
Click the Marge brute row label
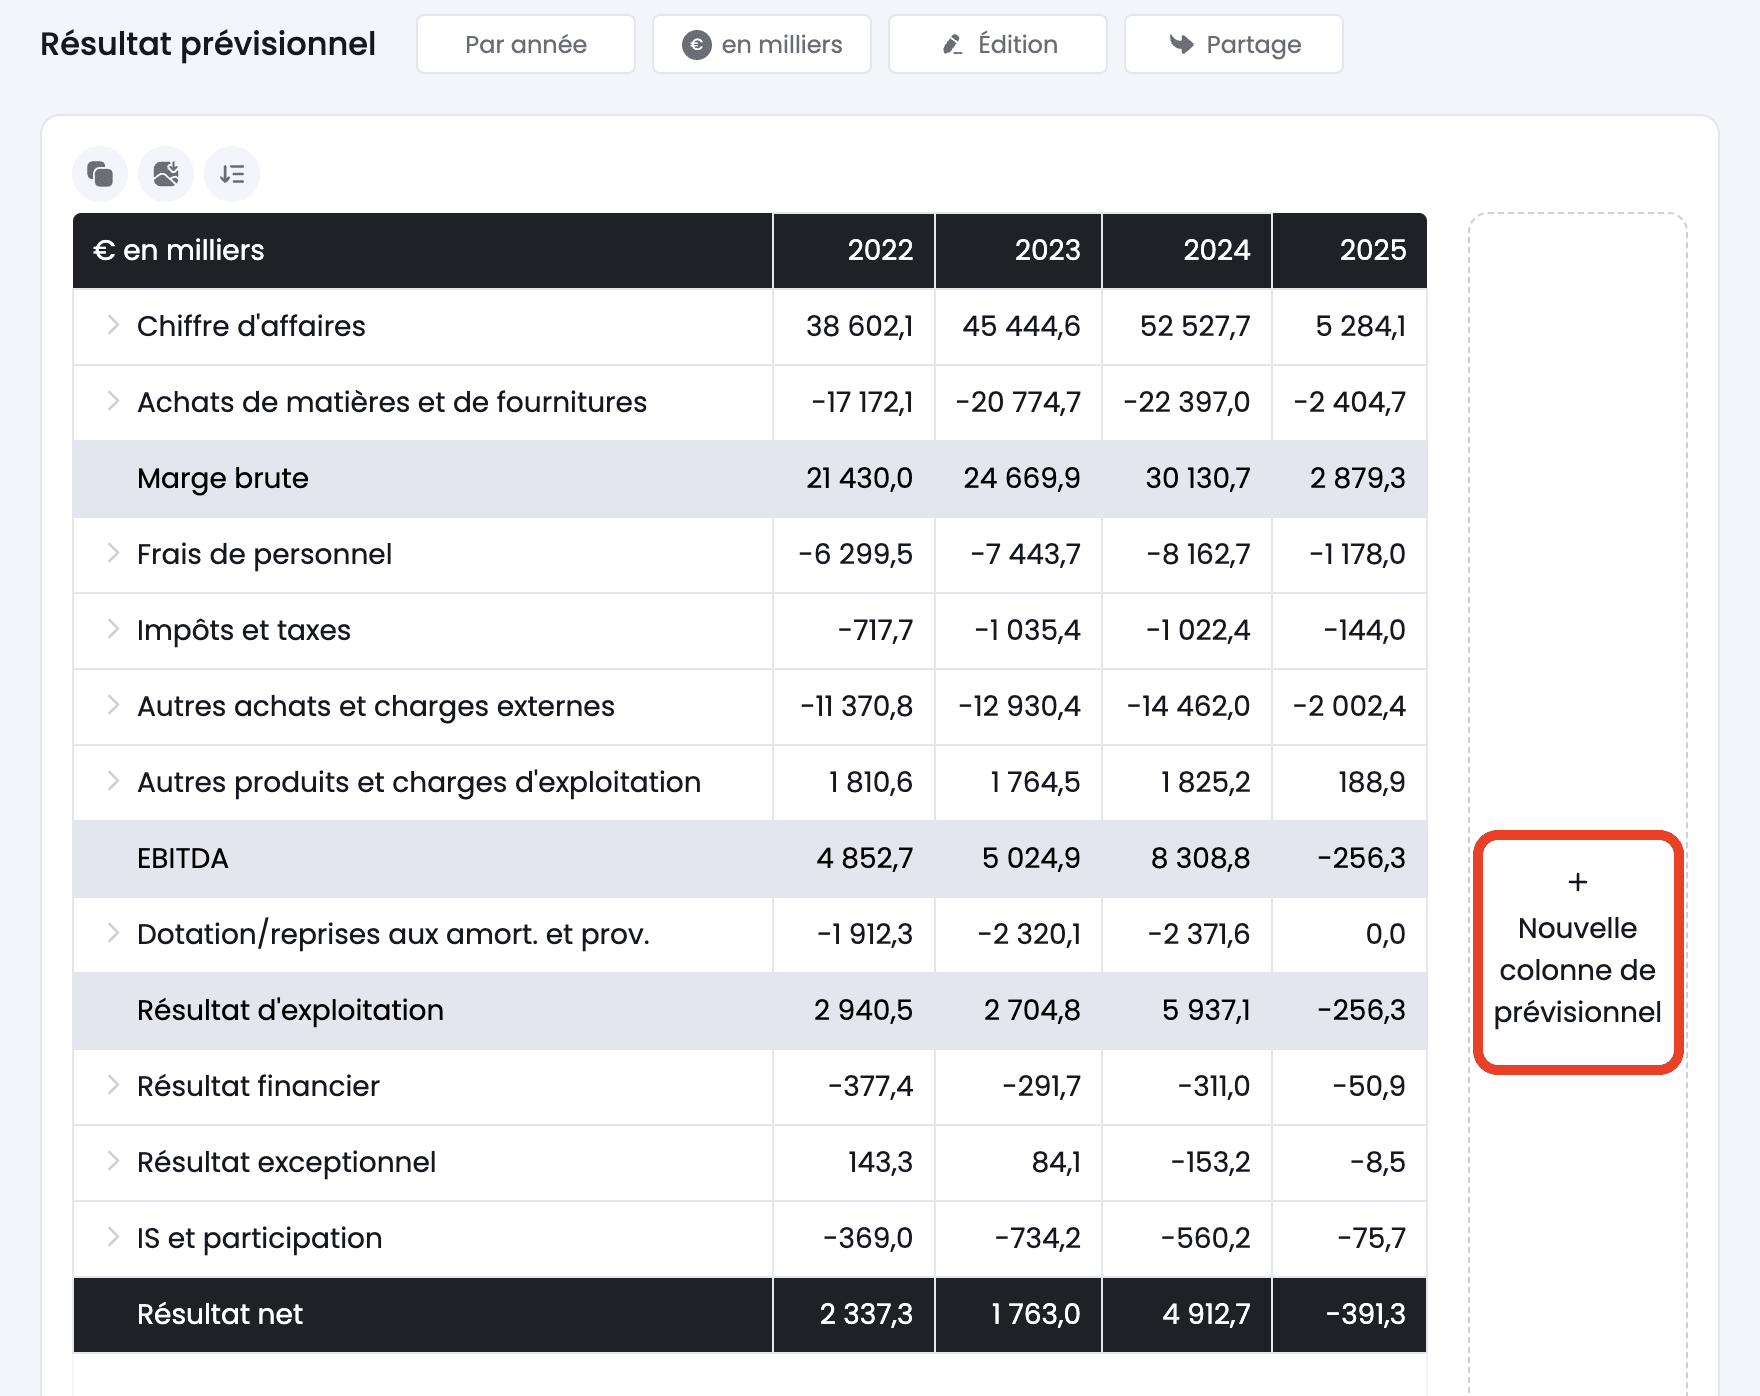223,478
